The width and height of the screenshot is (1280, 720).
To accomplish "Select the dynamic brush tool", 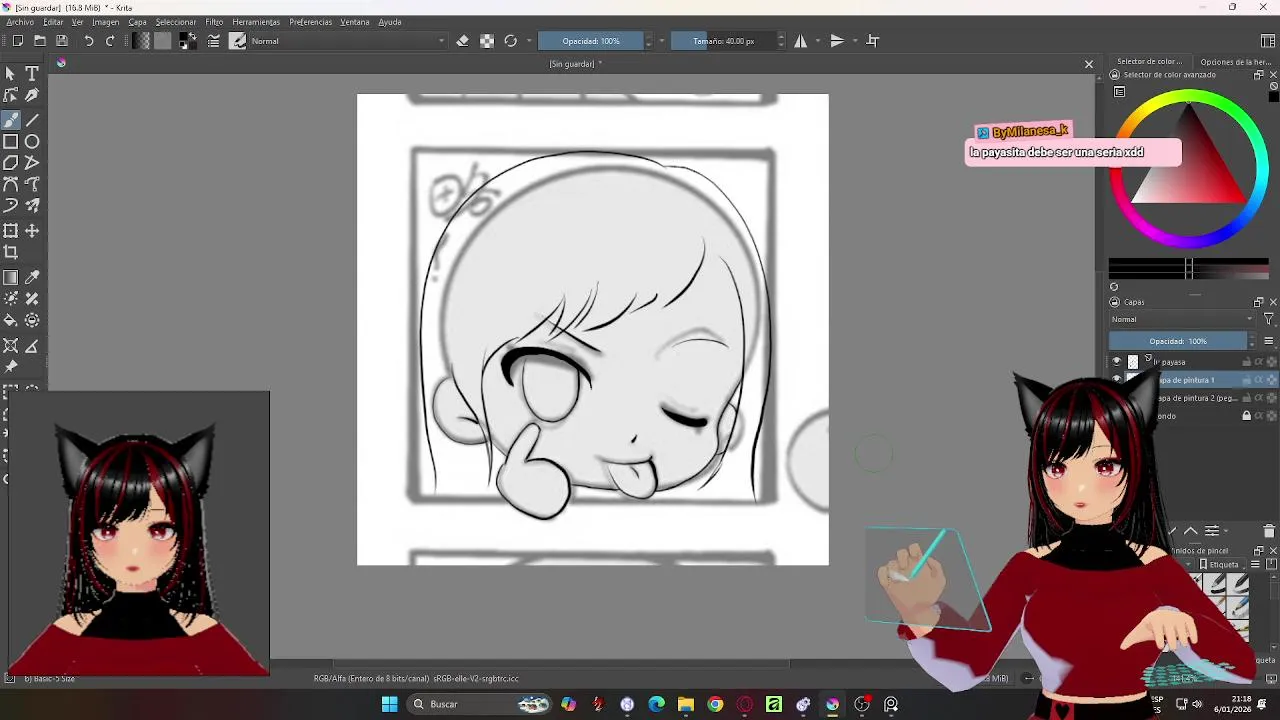I will [10, 205].
